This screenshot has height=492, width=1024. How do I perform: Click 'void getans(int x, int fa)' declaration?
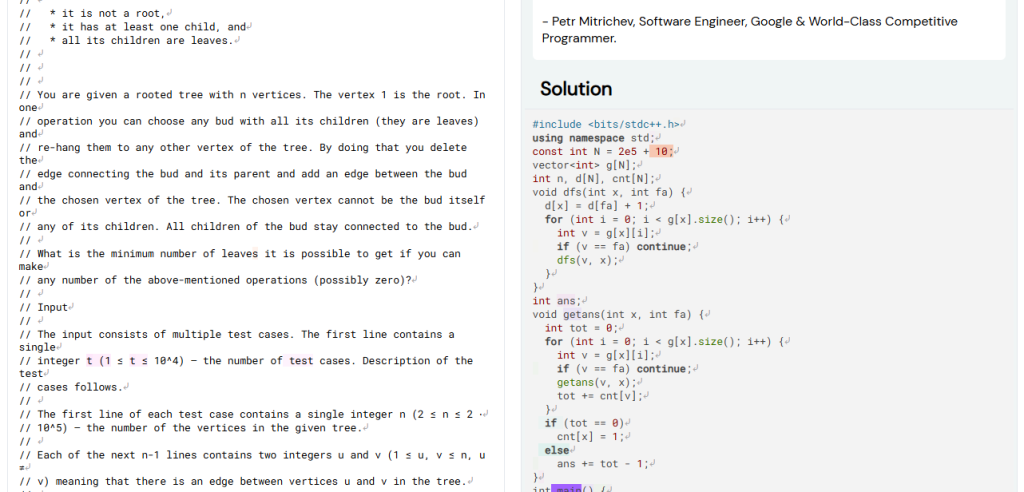[x=618, y=314]
